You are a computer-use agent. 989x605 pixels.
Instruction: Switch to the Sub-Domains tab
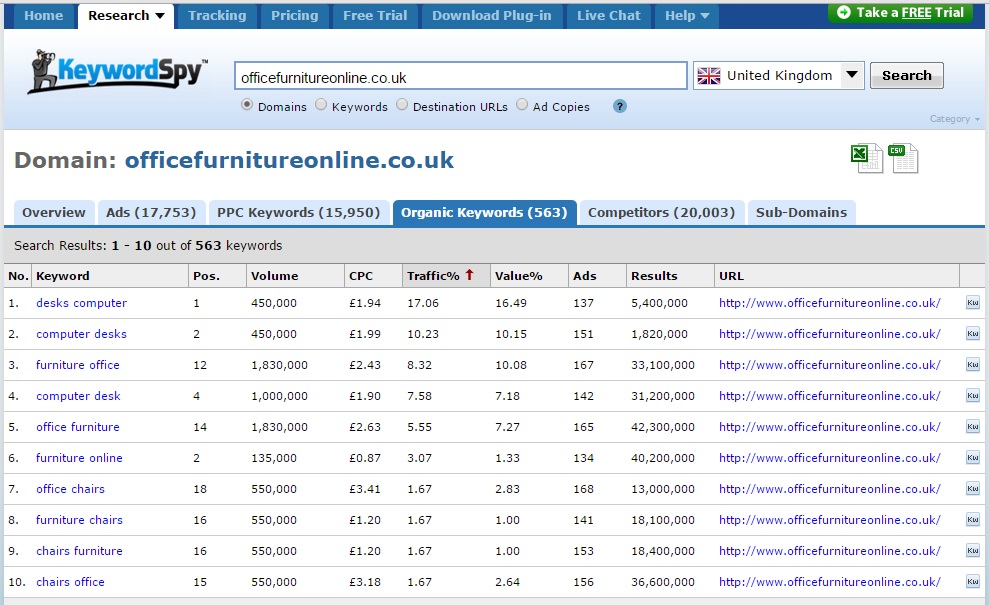click(801, 213)
